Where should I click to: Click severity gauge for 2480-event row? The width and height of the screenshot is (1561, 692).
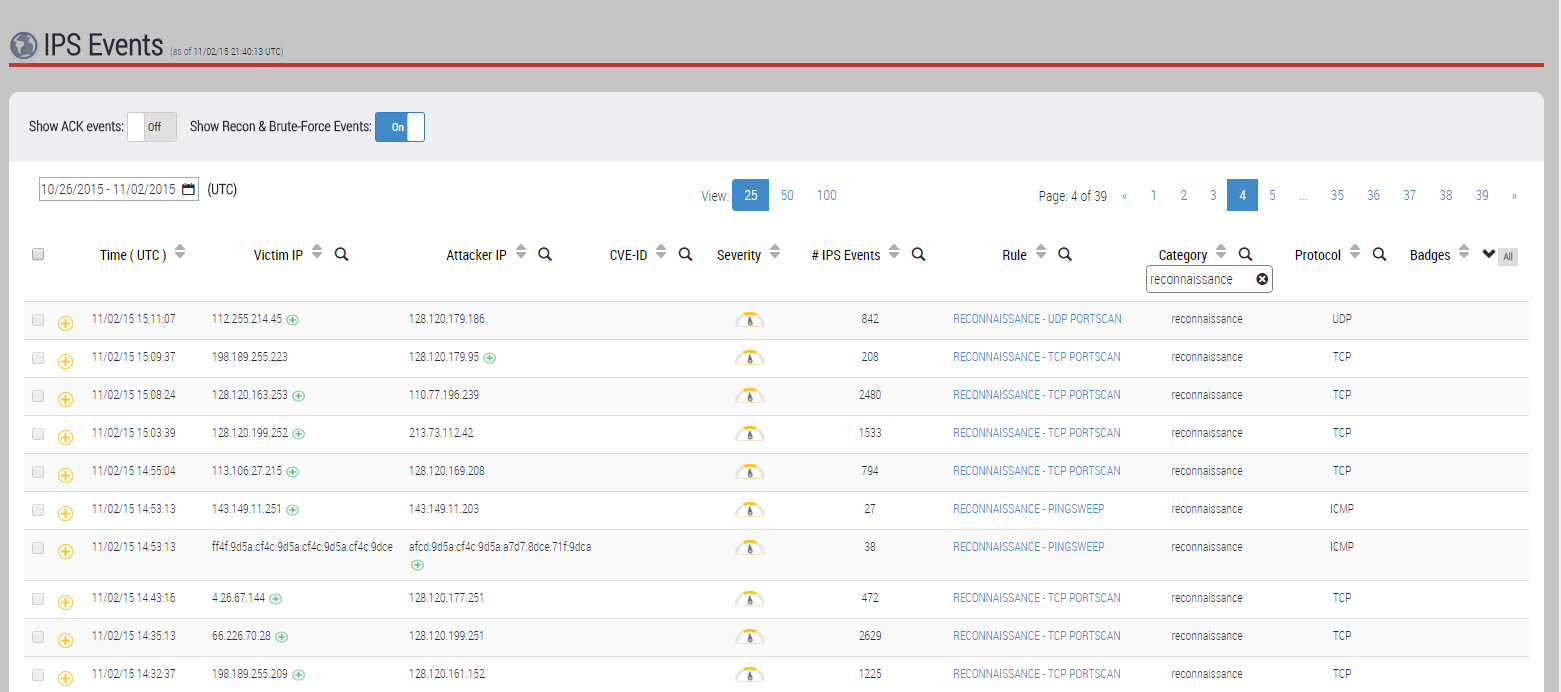(749, 396)
